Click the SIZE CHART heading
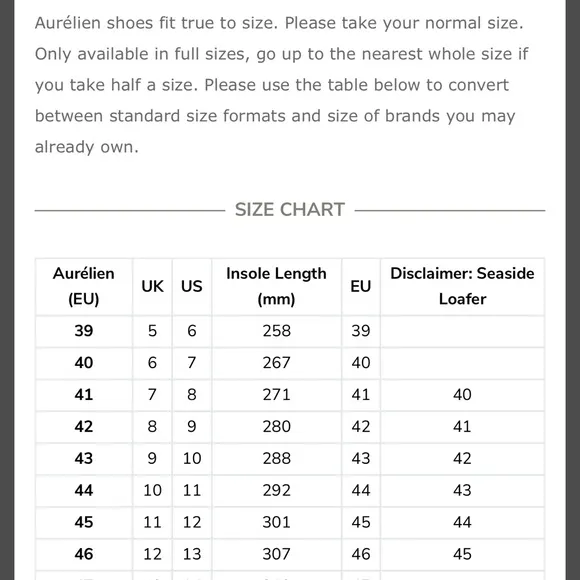 pos(290,209)
